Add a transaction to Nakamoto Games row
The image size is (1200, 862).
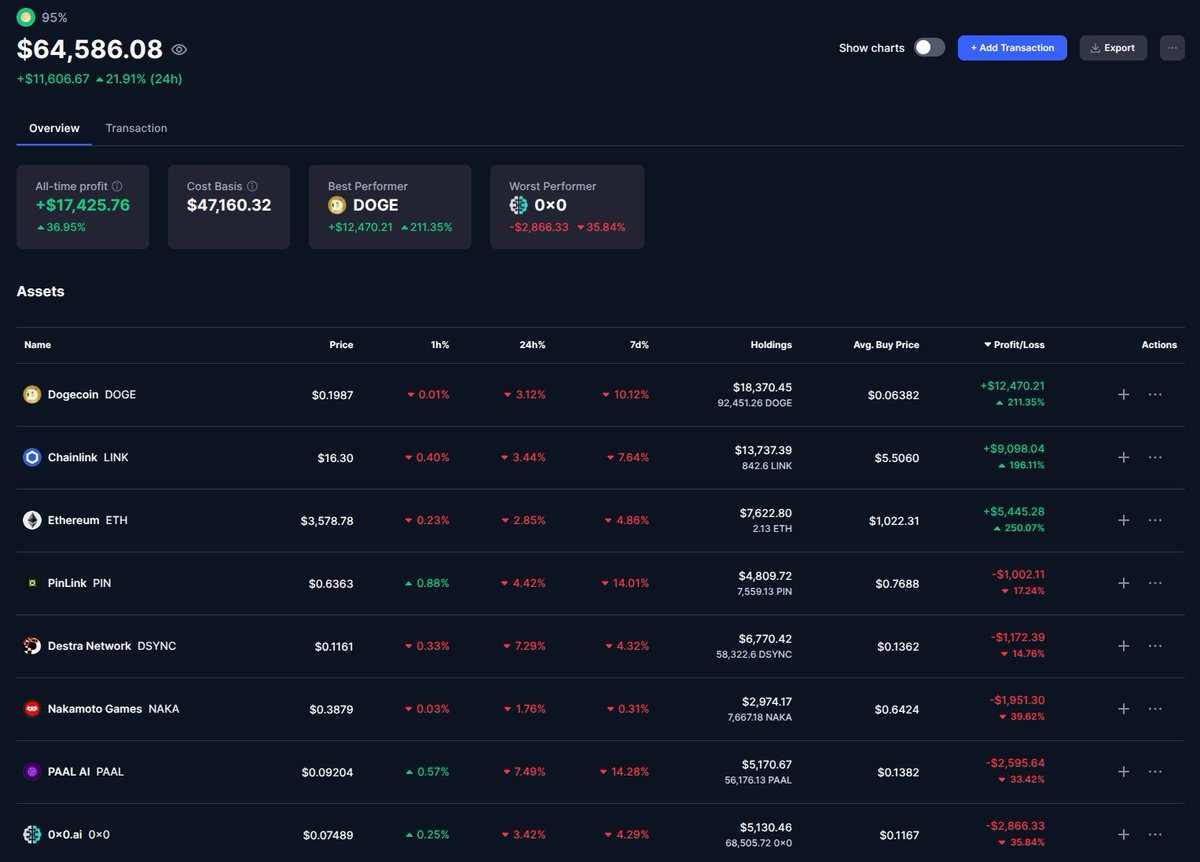pos(1123,709)
